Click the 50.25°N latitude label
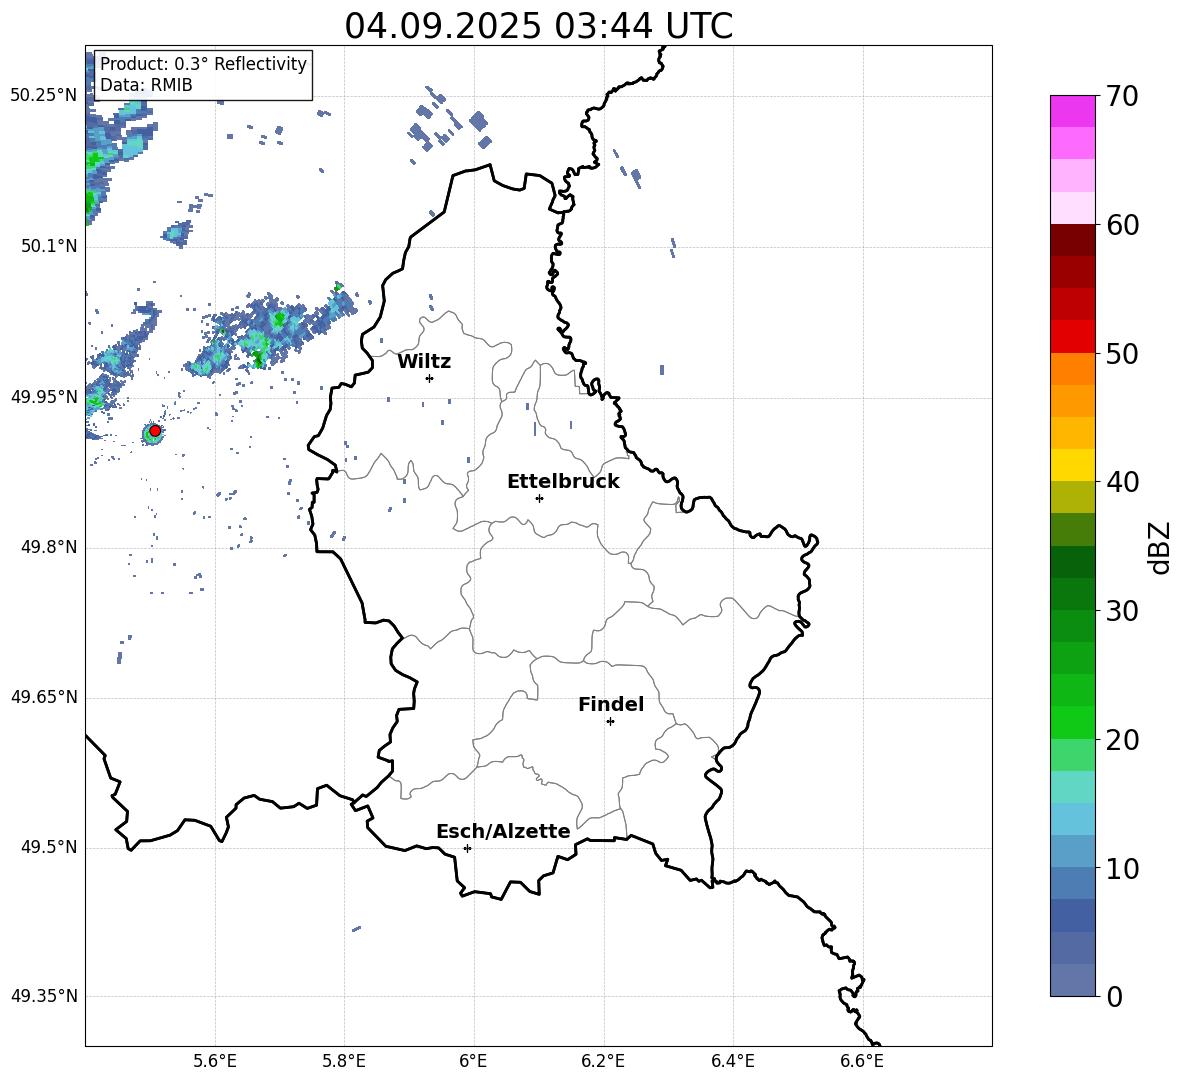 44,96
